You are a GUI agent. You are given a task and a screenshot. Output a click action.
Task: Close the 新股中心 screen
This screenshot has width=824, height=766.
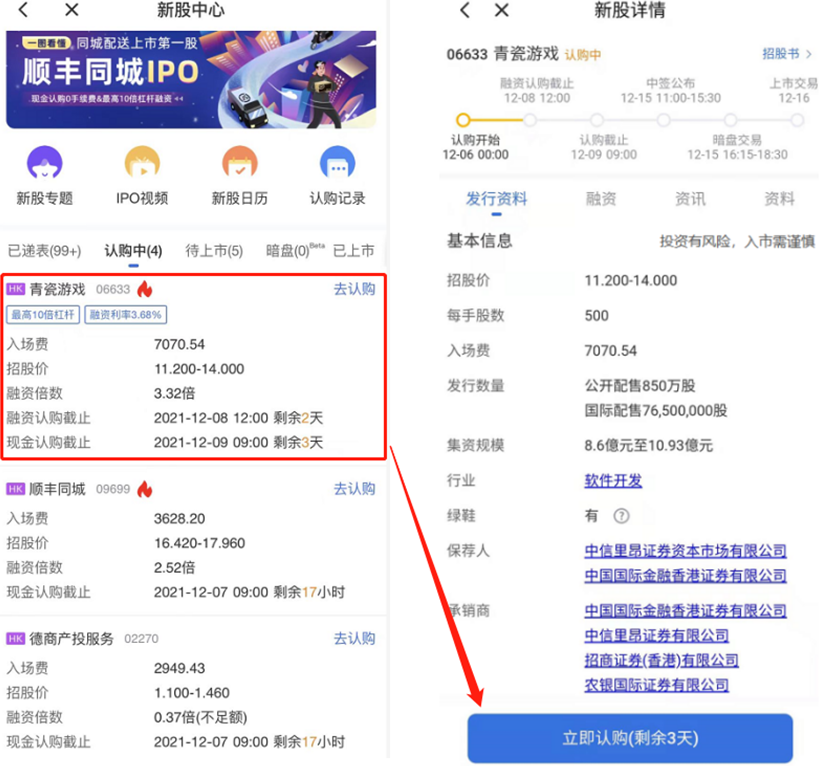[x=71, y=9]
